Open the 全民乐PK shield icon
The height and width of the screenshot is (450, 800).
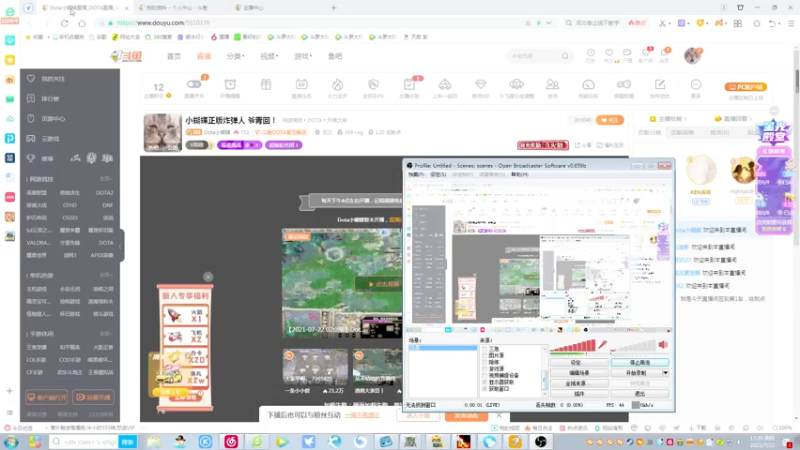click(373, 85)
